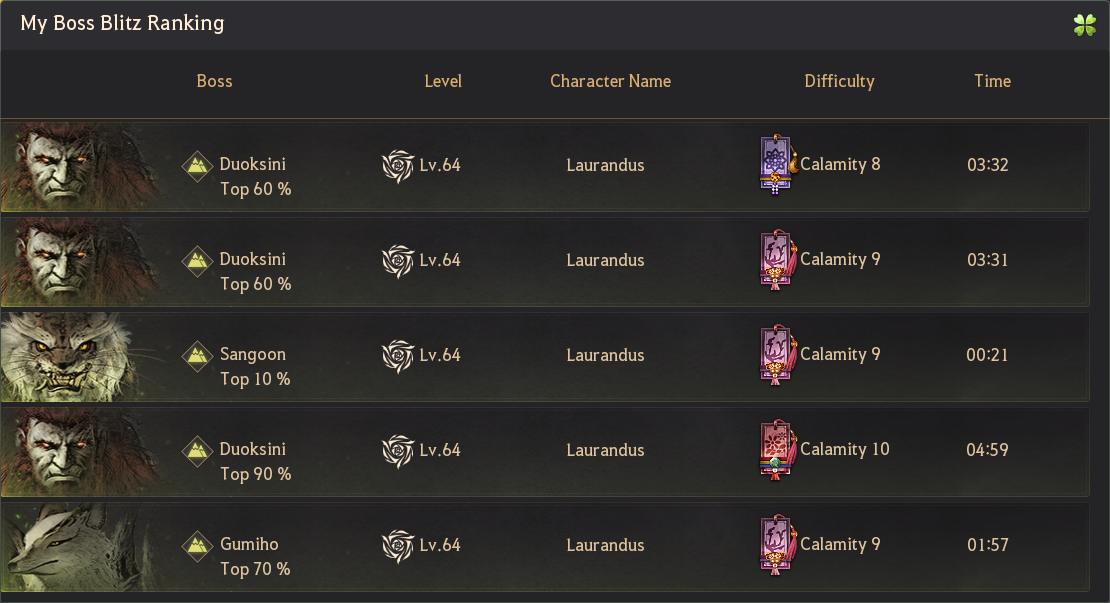The image size is (1110, 603).
Task: Select the Duoksini Top 90 % entry
Action: 255,461
